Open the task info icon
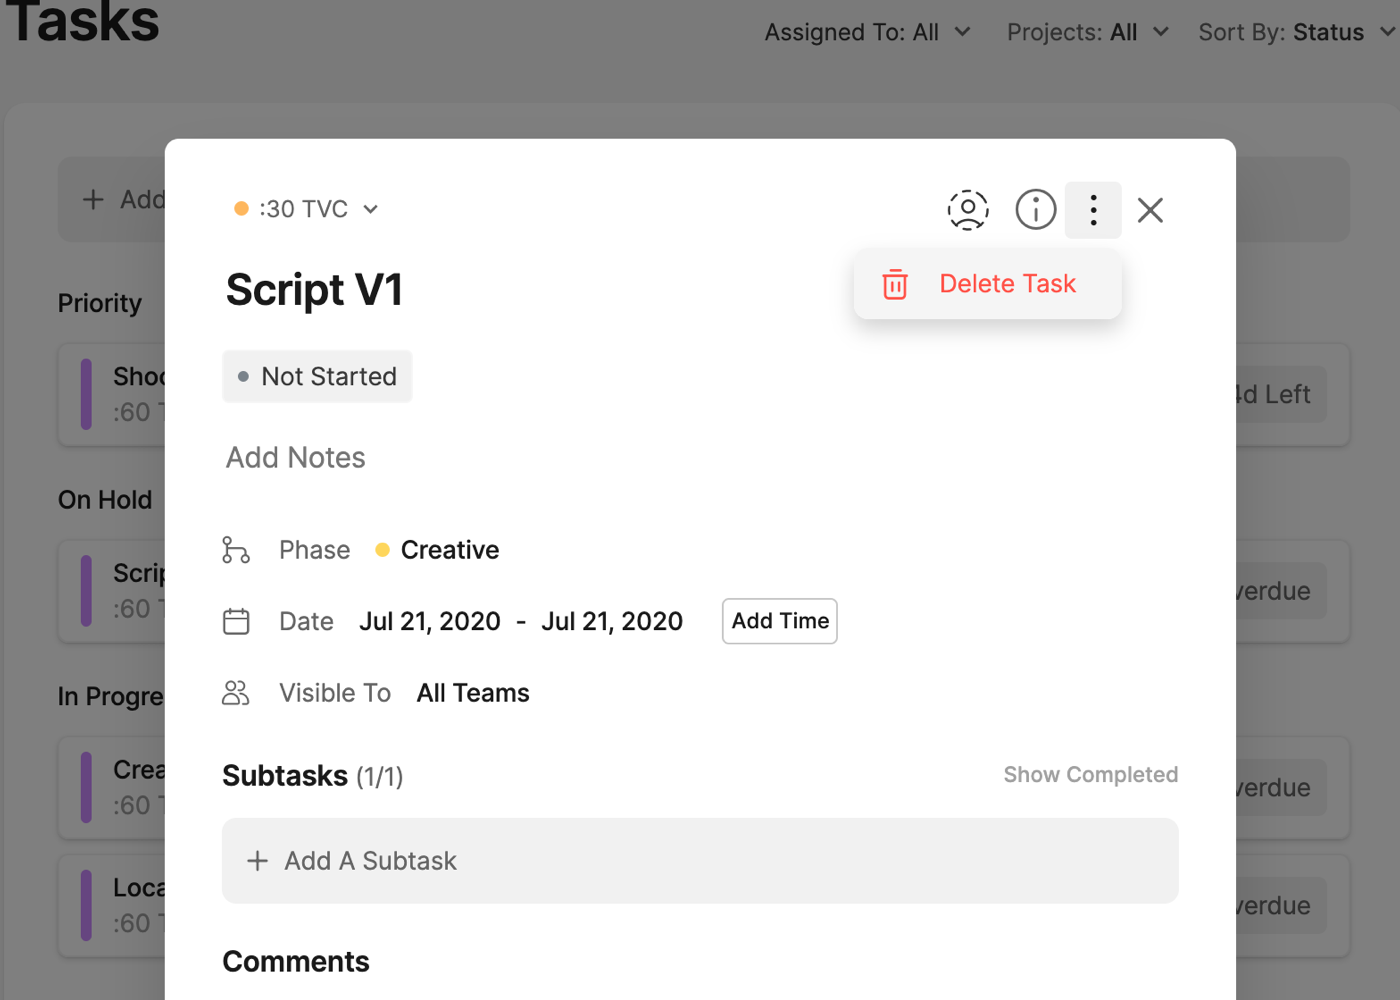 point(1035,210)
